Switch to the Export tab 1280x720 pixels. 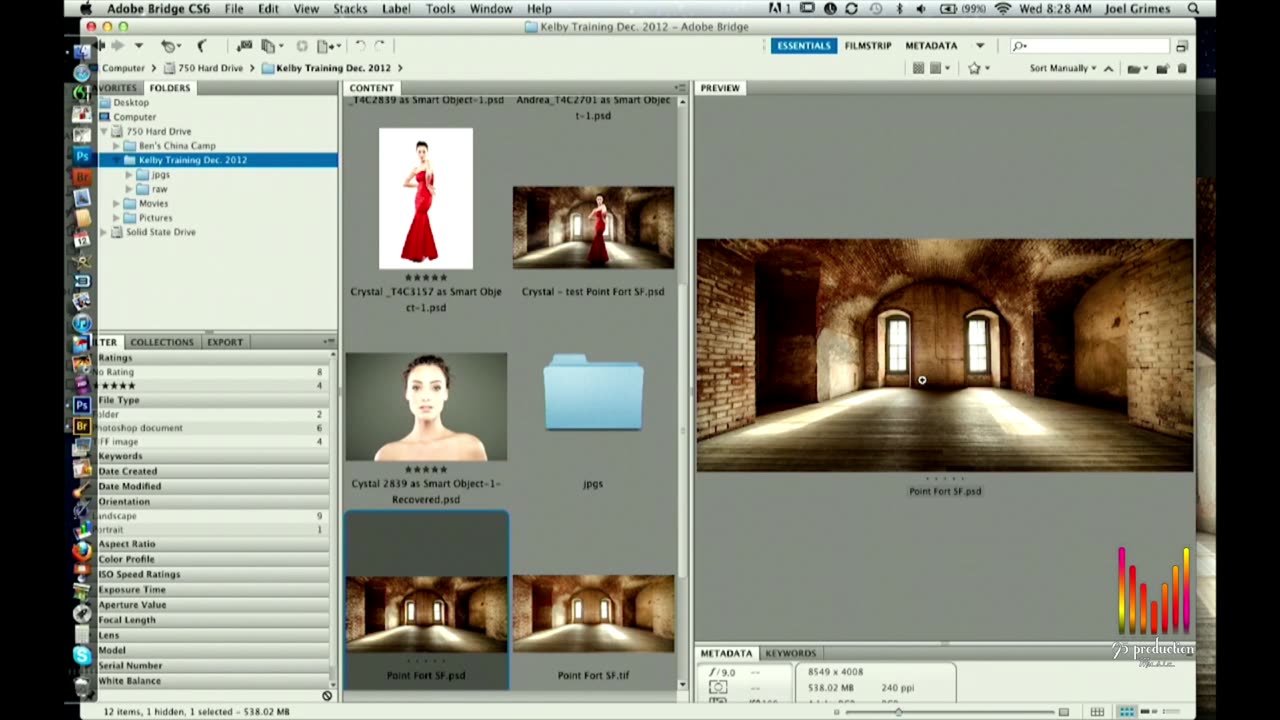[x=225, y=342]
